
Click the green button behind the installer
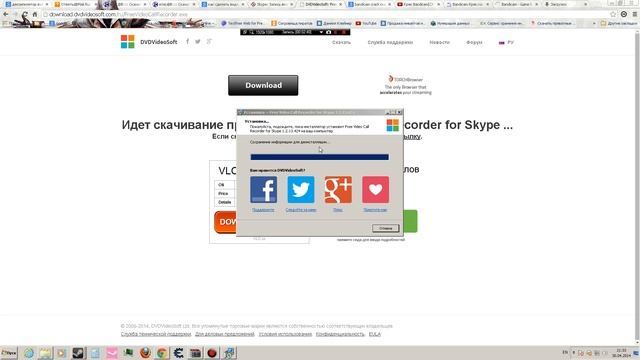410,221
